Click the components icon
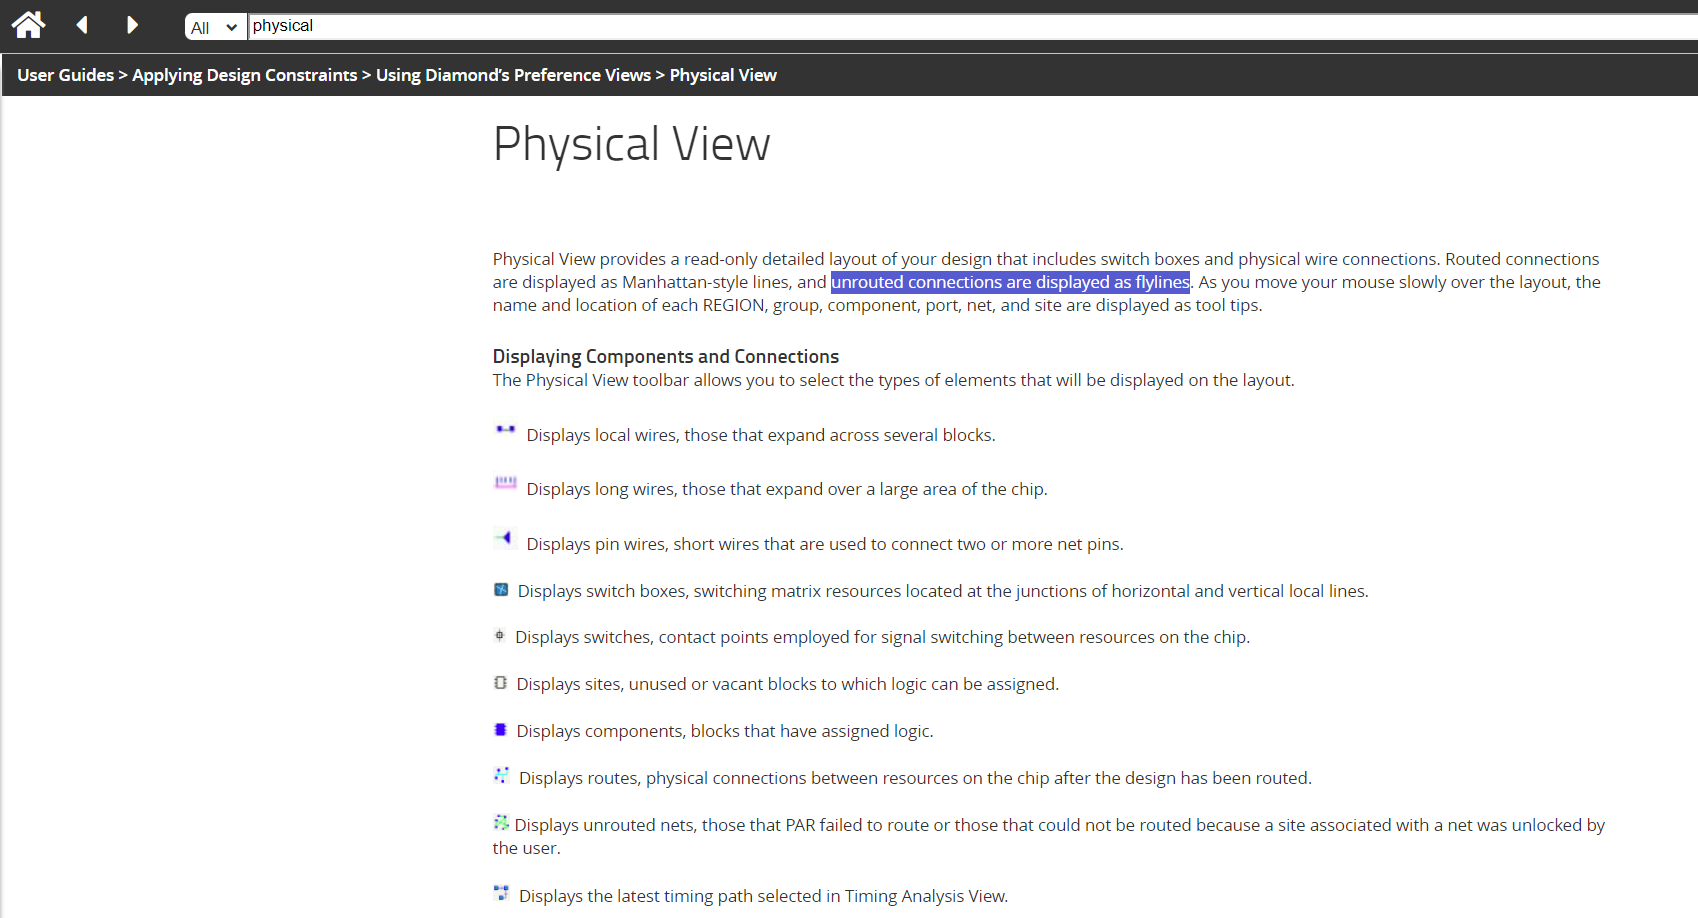Image resolution: width=1698 pixels, height=918 pixels. tap(500, 730)
